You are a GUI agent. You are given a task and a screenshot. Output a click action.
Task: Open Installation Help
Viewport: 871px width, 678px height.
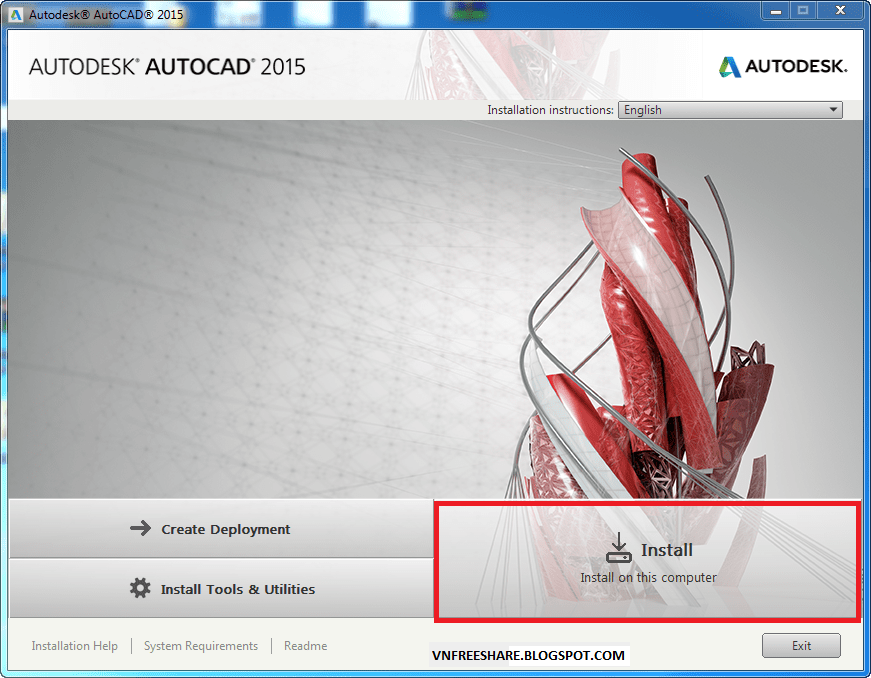point(74,646)
